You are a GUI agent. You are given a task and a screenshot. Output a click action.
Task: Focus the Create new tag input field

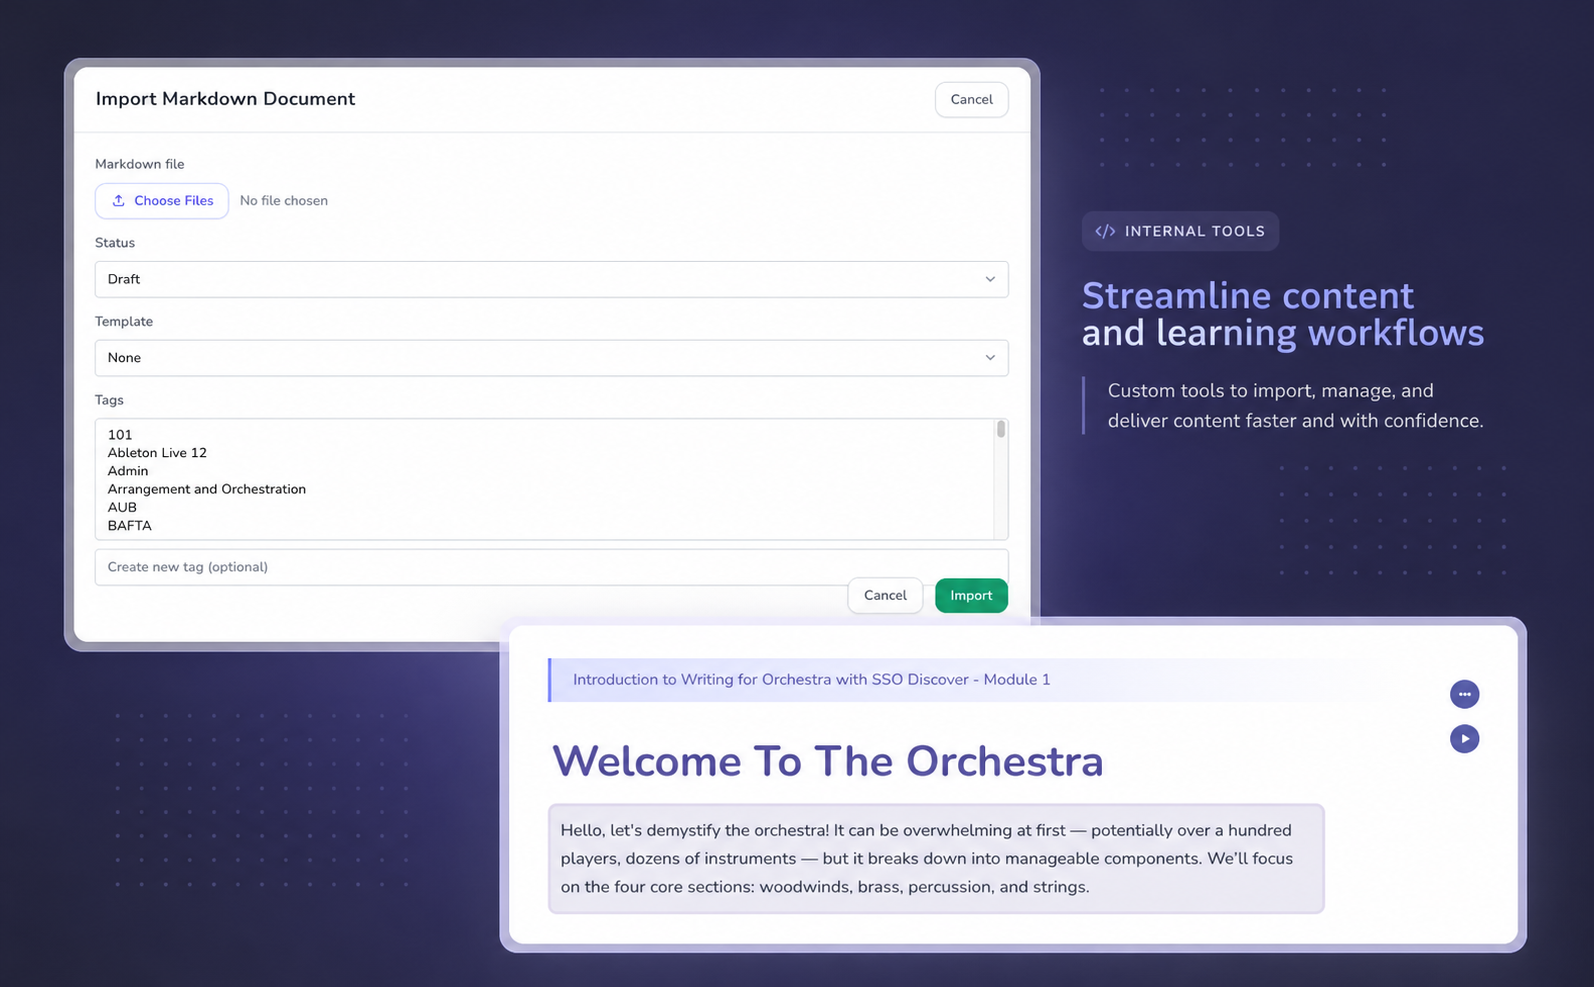(551, 567)
